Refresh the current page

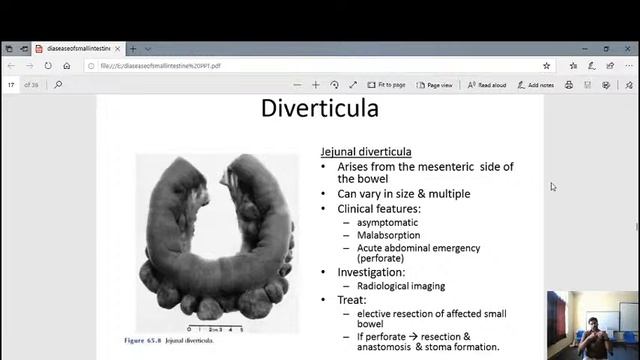[x=48, y=66]
